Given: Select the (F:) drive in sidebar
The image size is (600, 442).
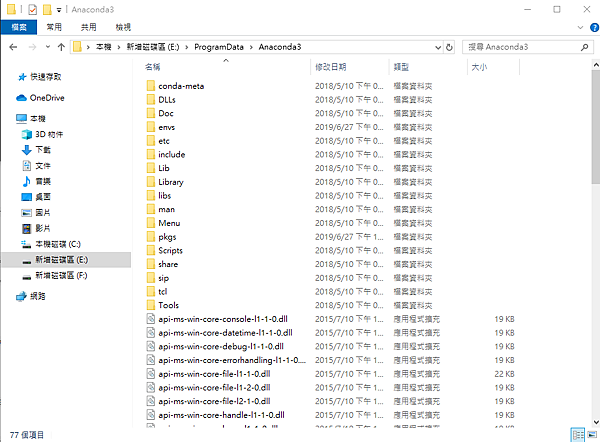Looking at the screenshot, I should point(61,276).
